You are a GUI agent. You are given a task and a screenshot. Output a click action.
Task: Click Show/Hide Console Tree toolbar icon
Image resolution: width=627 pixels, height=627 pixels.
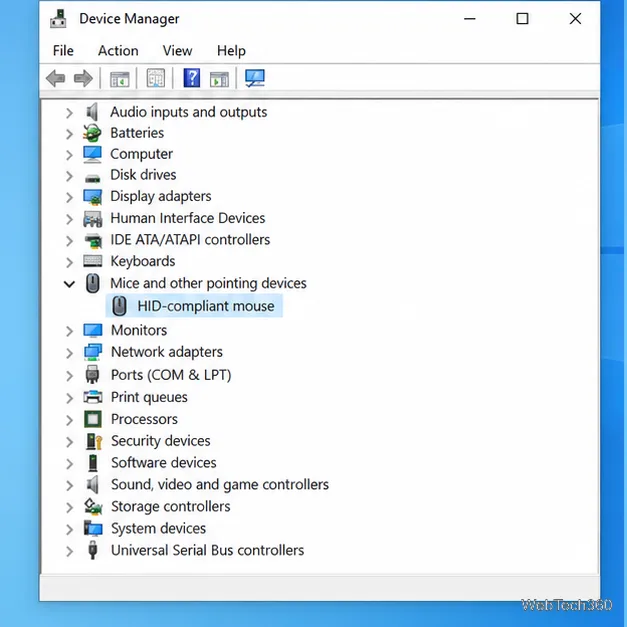pyautogui.click(x=120, y=79)
